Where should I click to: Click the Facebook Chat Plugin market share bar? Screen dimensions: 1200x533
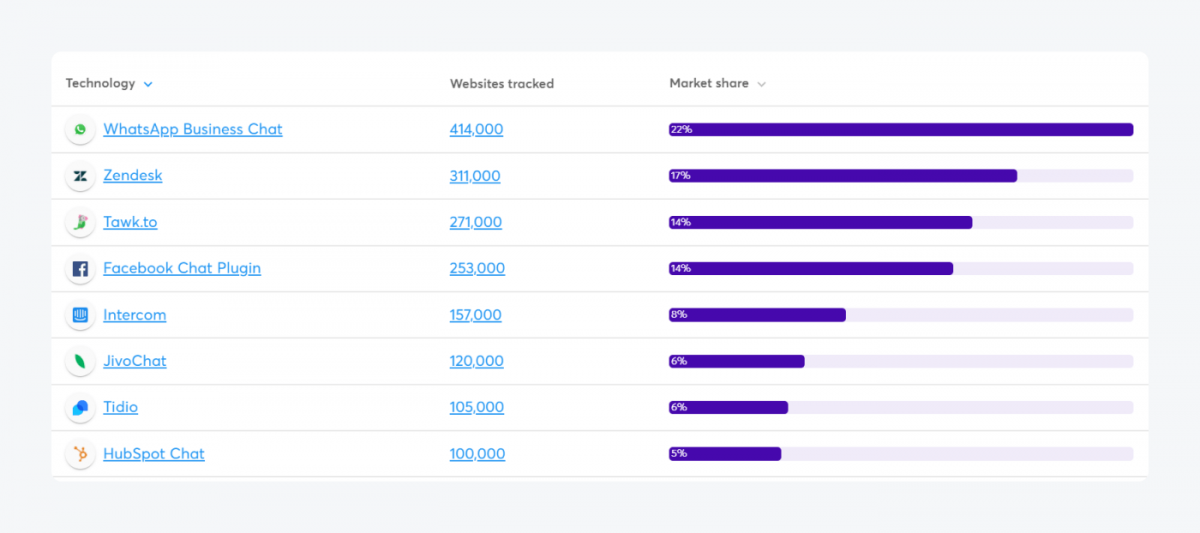click(811, 268)
